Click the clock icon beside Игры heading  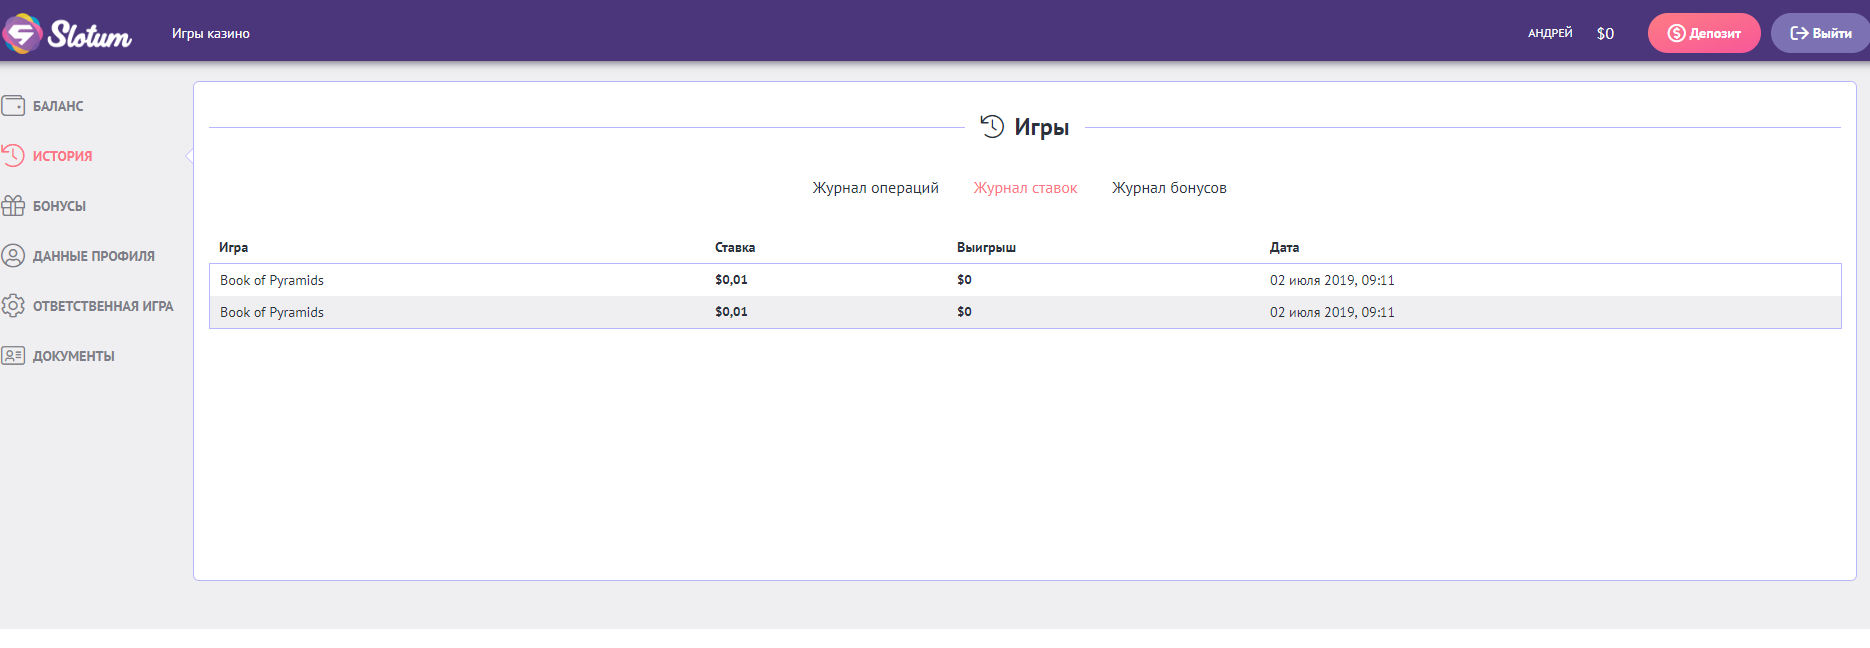coord(991,127)
